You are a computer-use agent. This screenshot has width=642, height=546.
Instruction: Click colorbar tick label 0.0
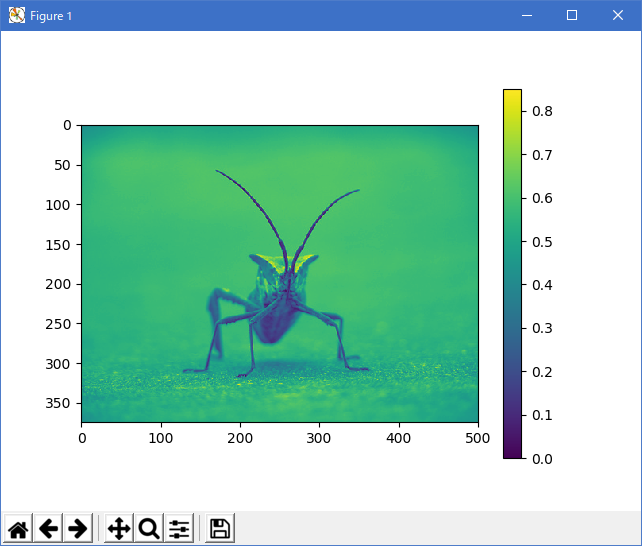click(x=542, y=459)
